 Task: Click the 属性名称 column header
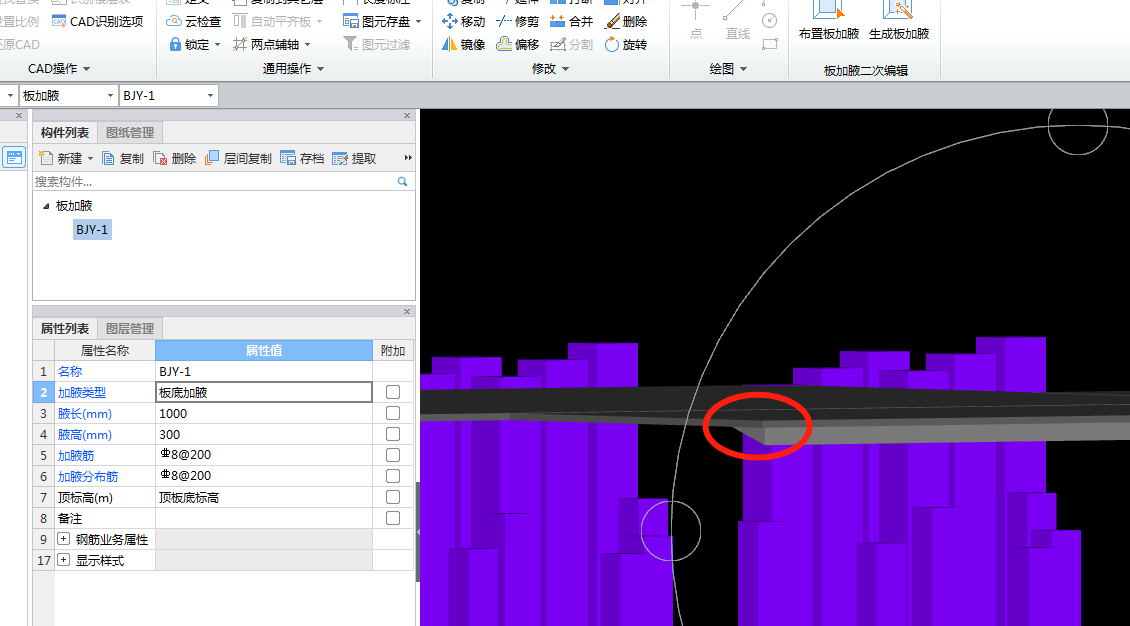click(x=104, y=350)
